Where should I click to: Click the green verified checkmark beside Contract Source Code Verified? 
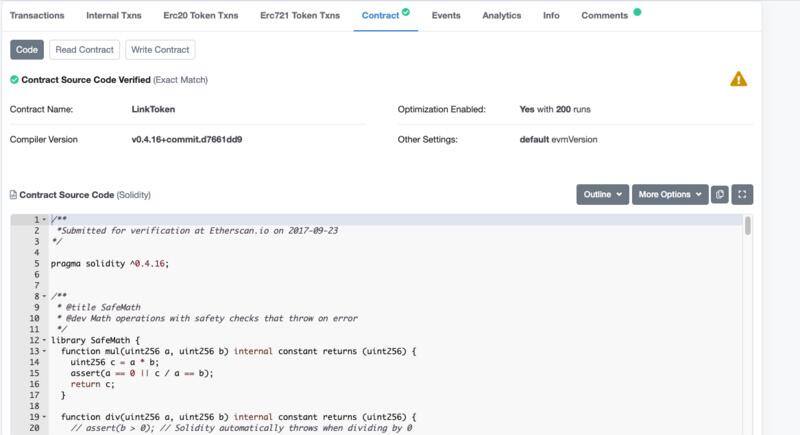click(14, 80)
